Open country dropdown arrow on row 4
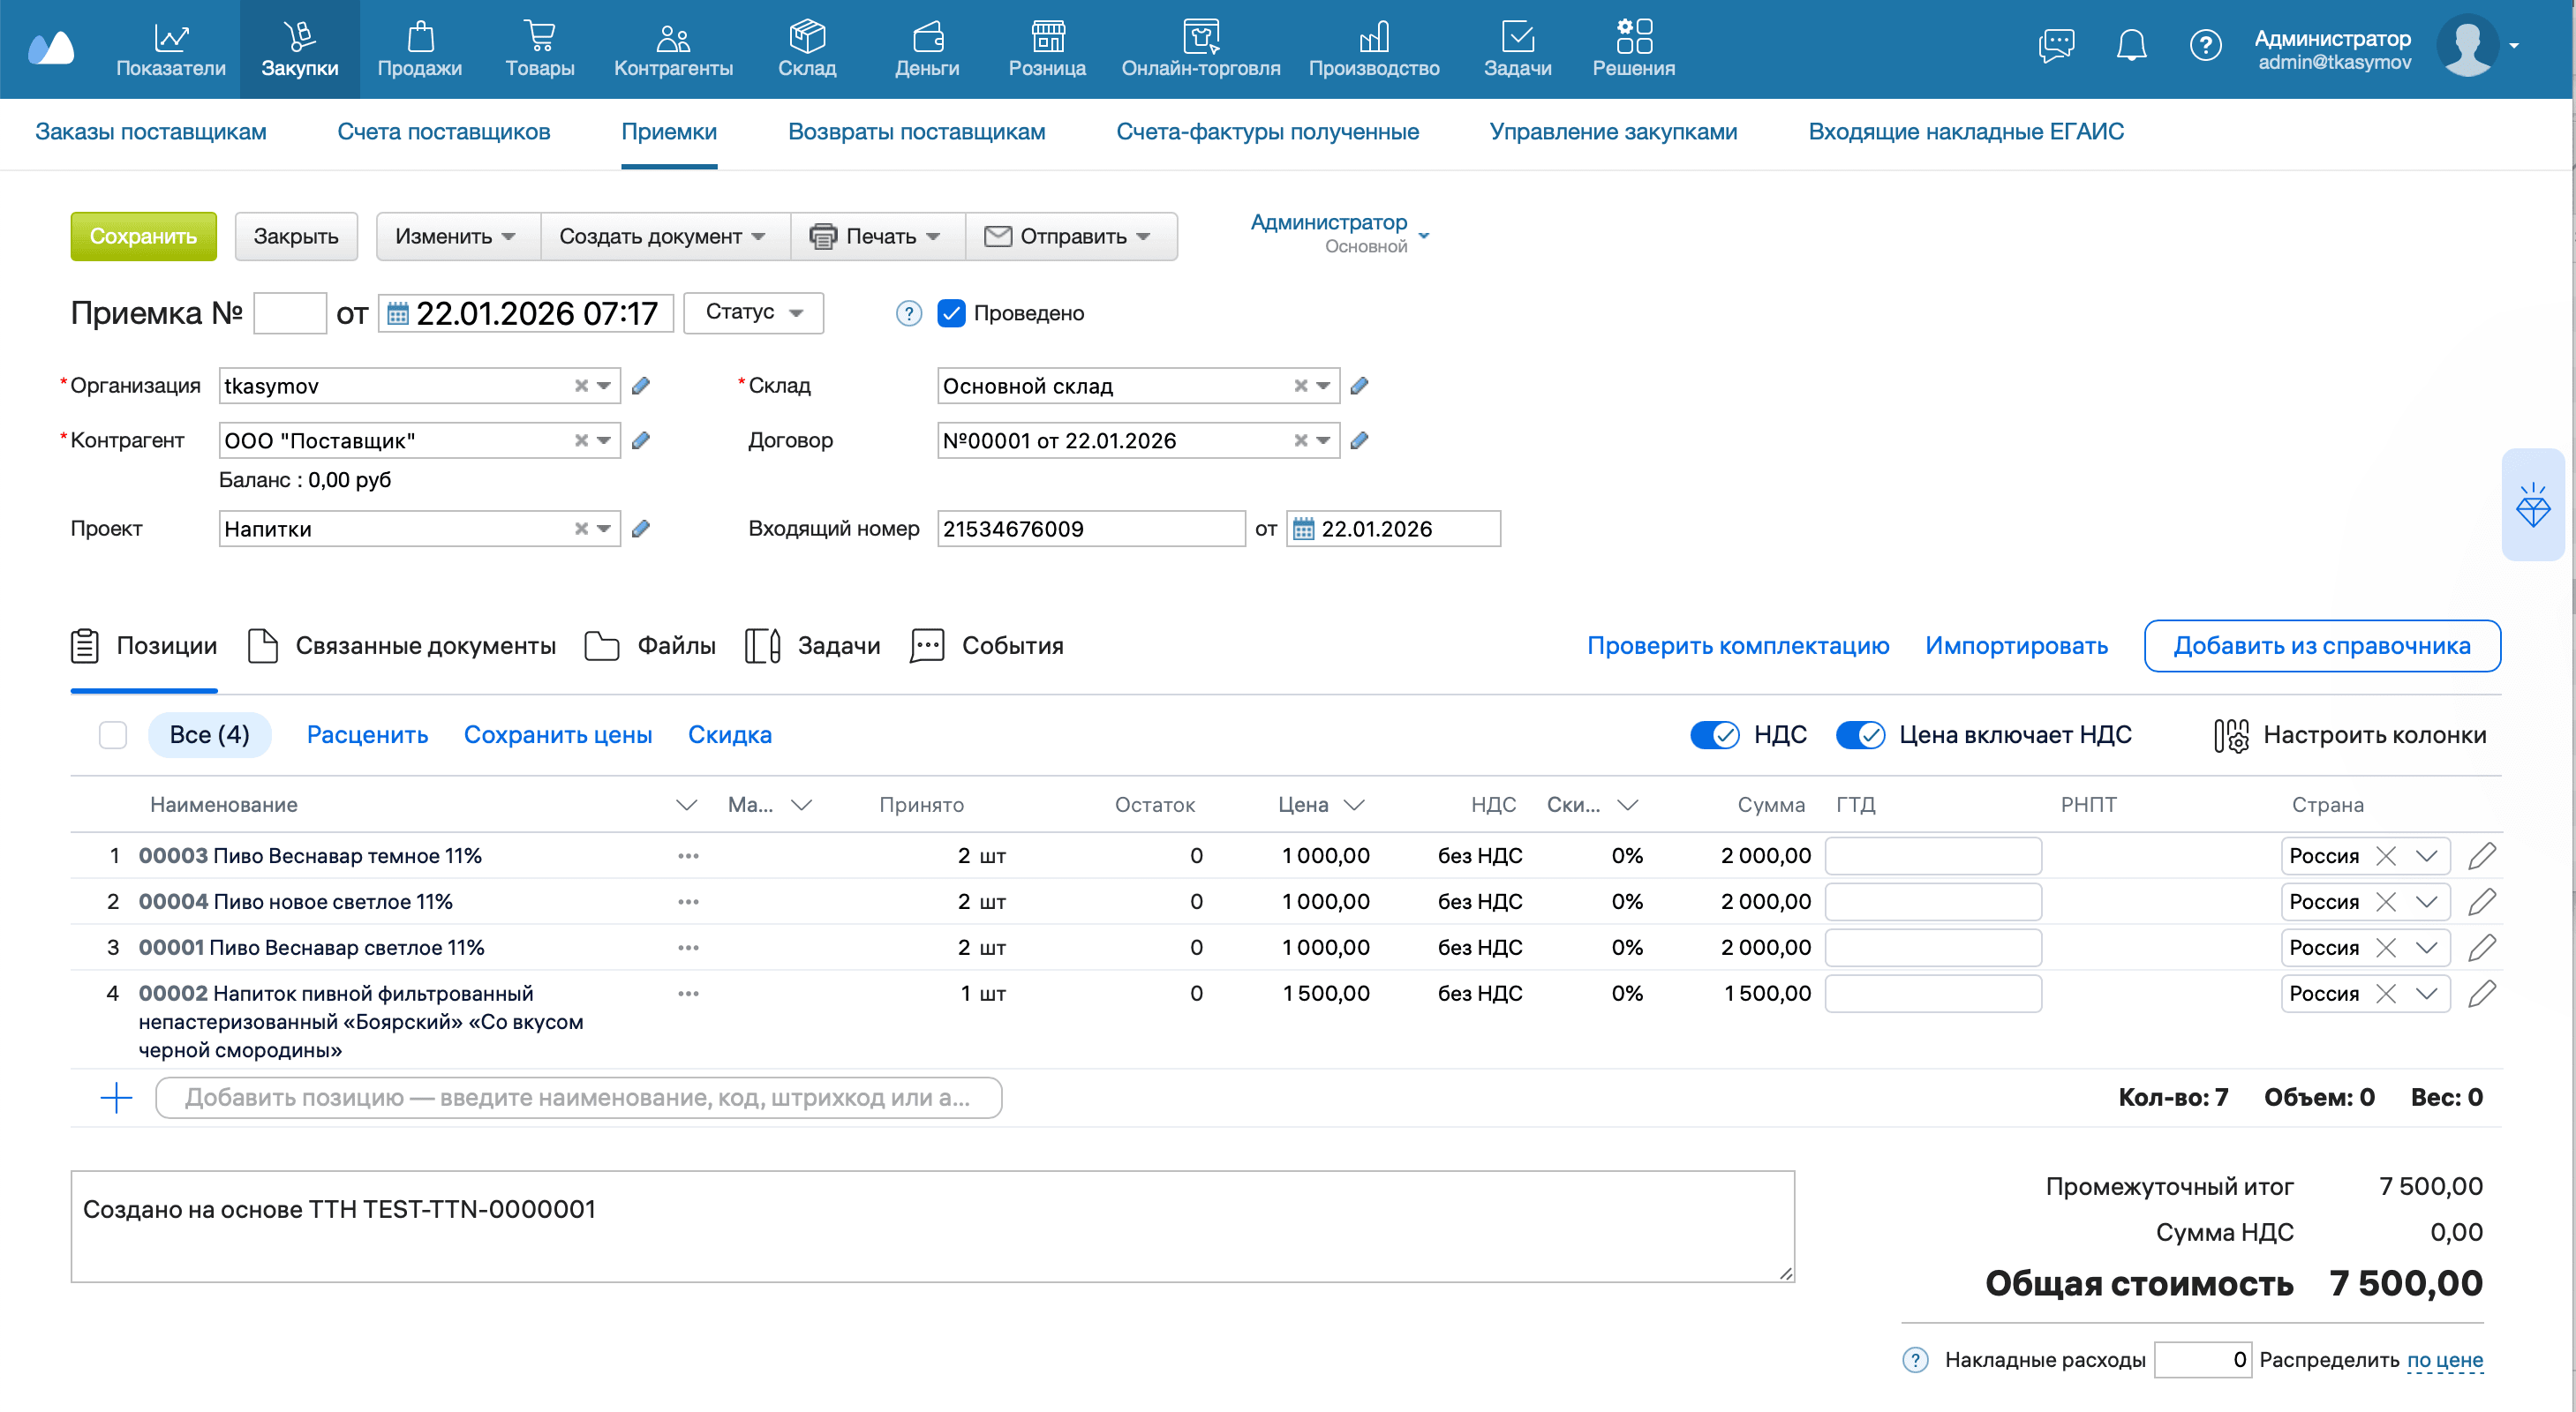 [x=2427, y=994]
